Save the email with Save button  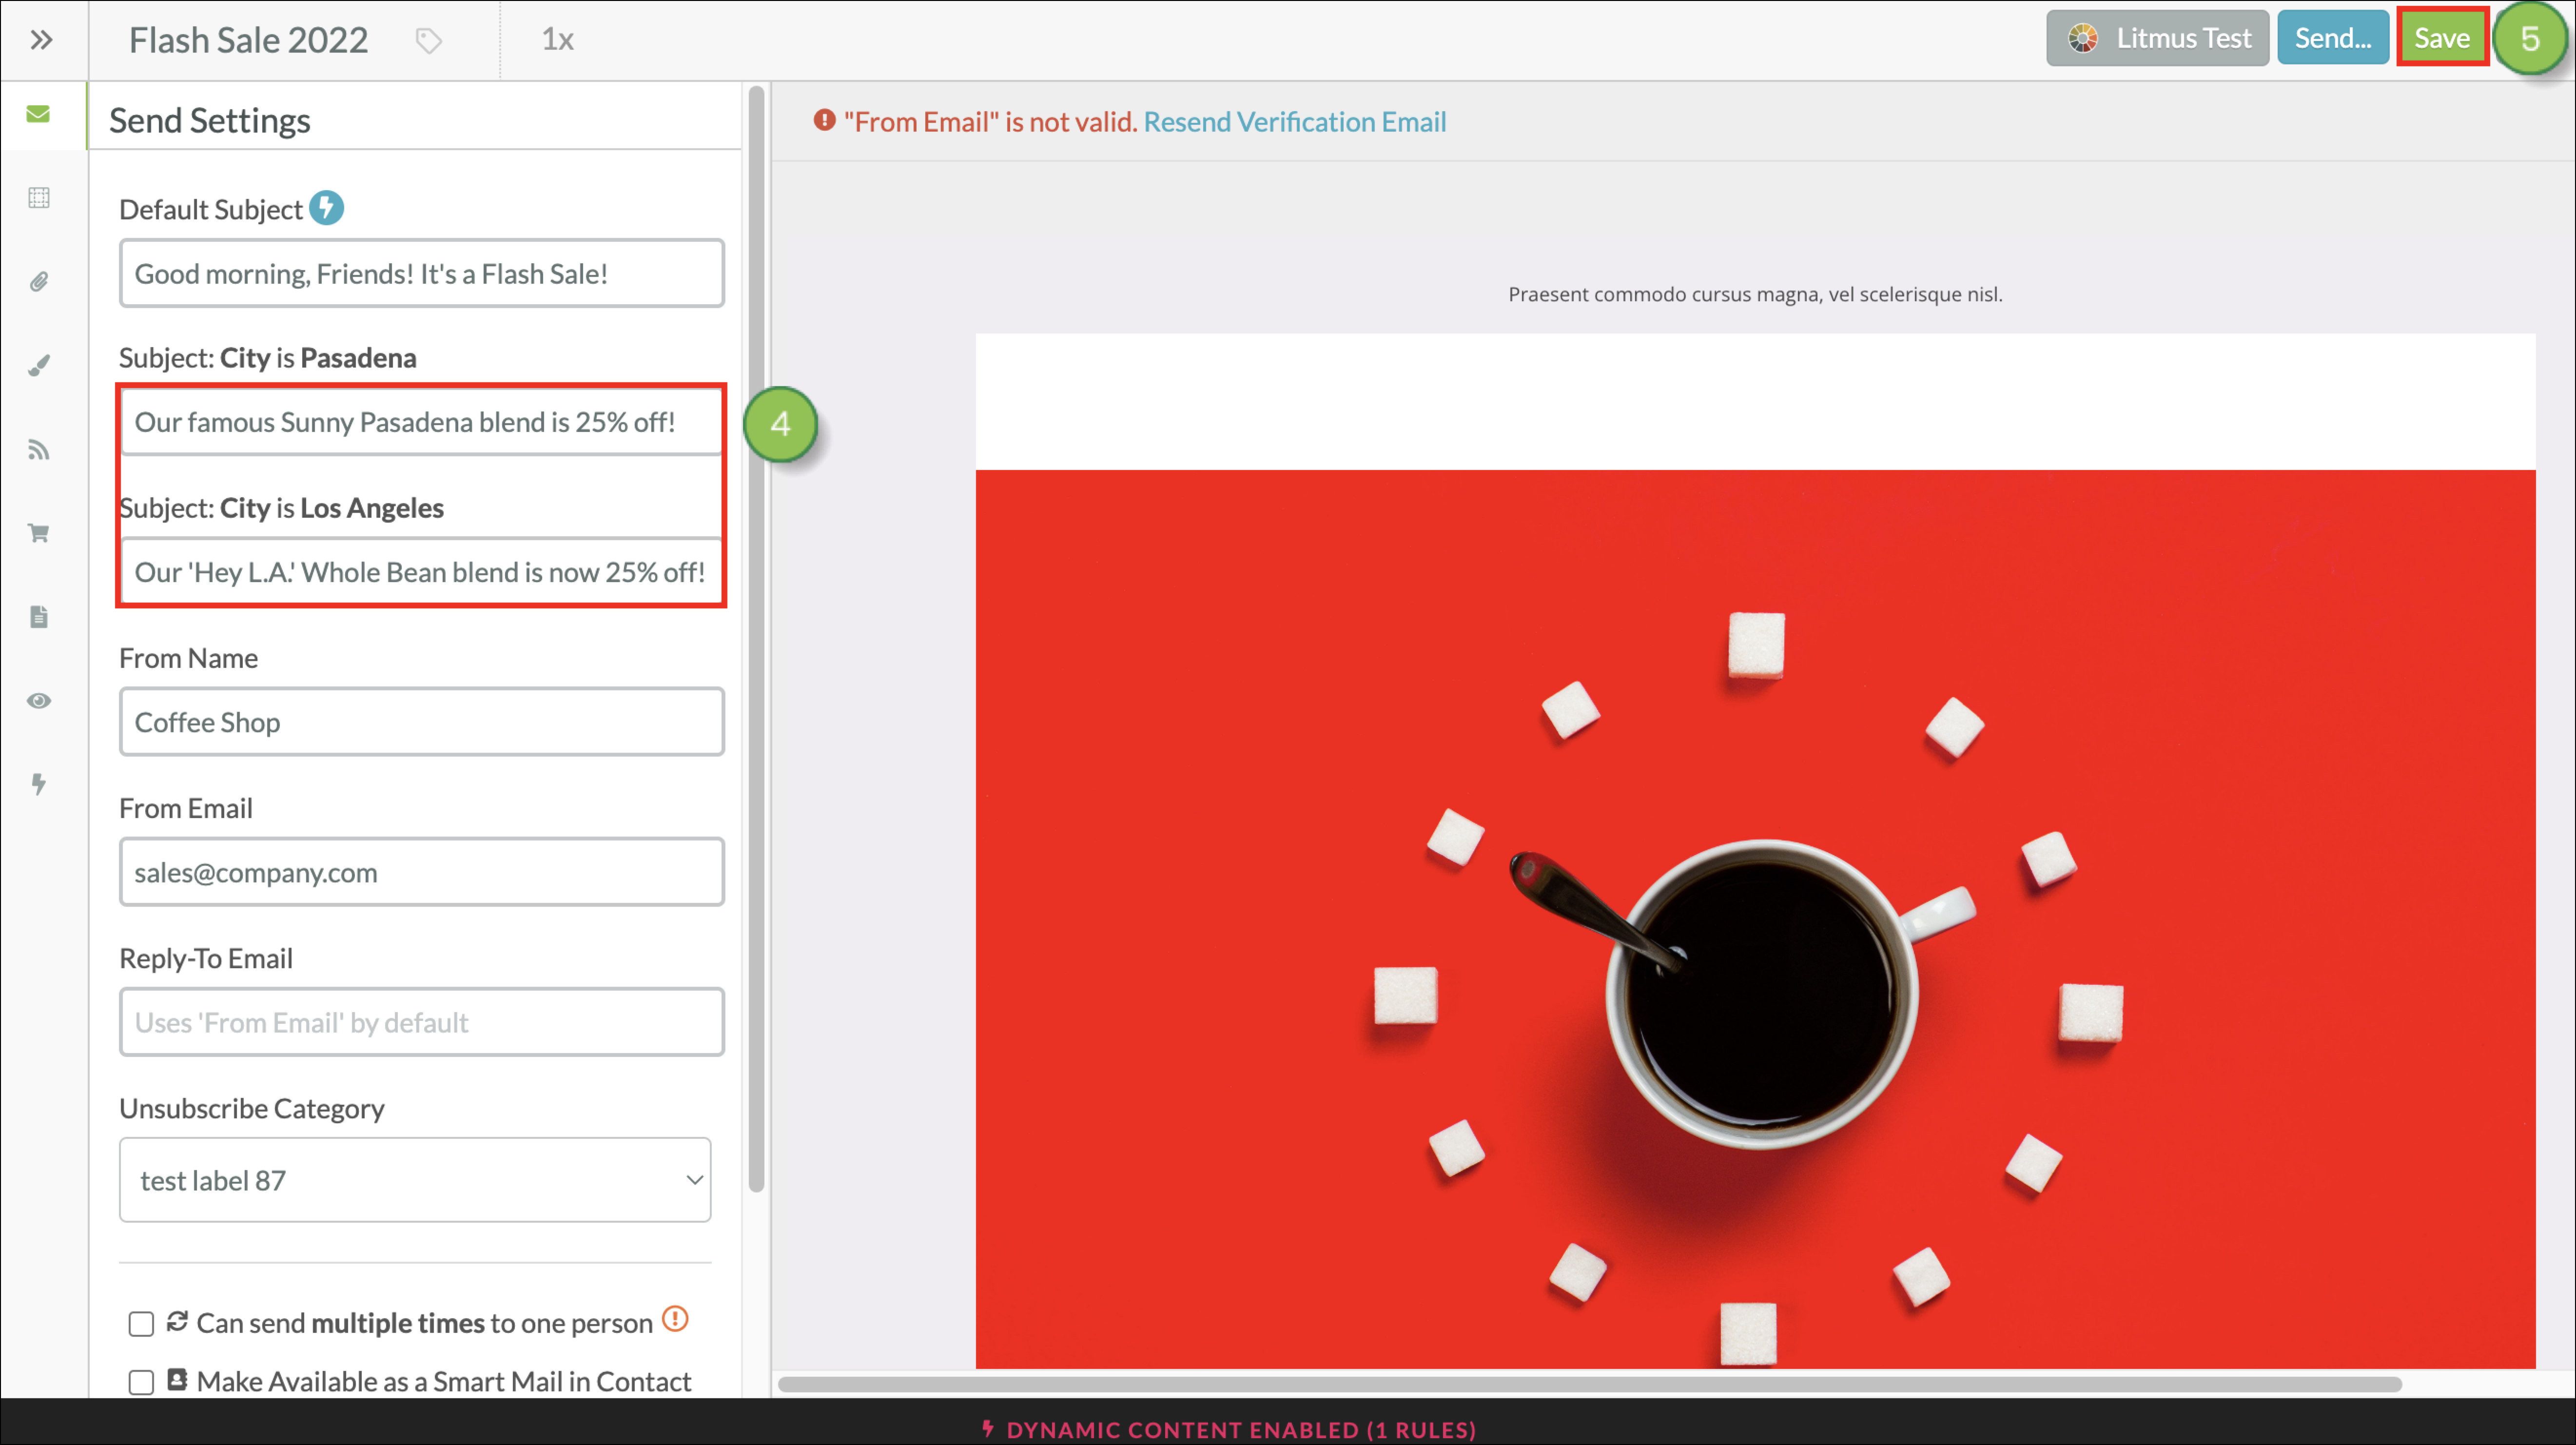[2442, 38]
